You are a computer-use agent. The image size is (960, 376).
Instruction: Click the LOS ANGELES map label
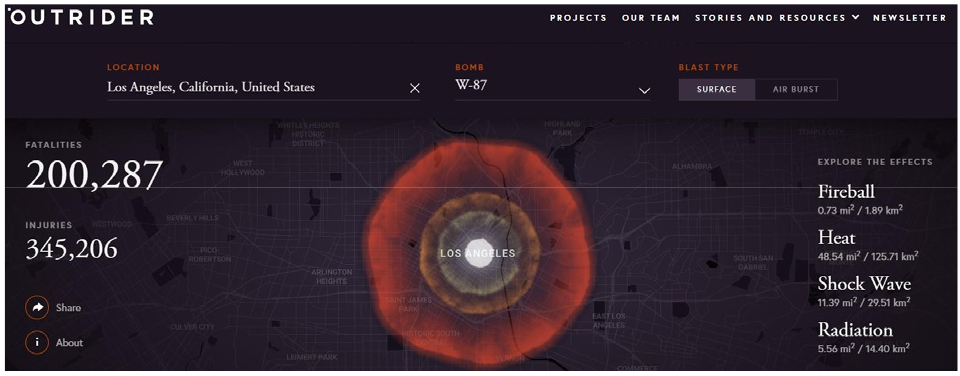(478, 253)
